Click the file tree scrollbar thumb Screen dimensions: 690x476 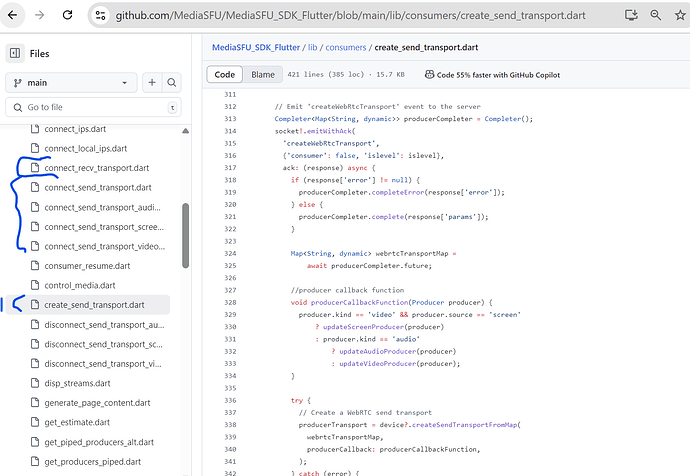point(185,235)
